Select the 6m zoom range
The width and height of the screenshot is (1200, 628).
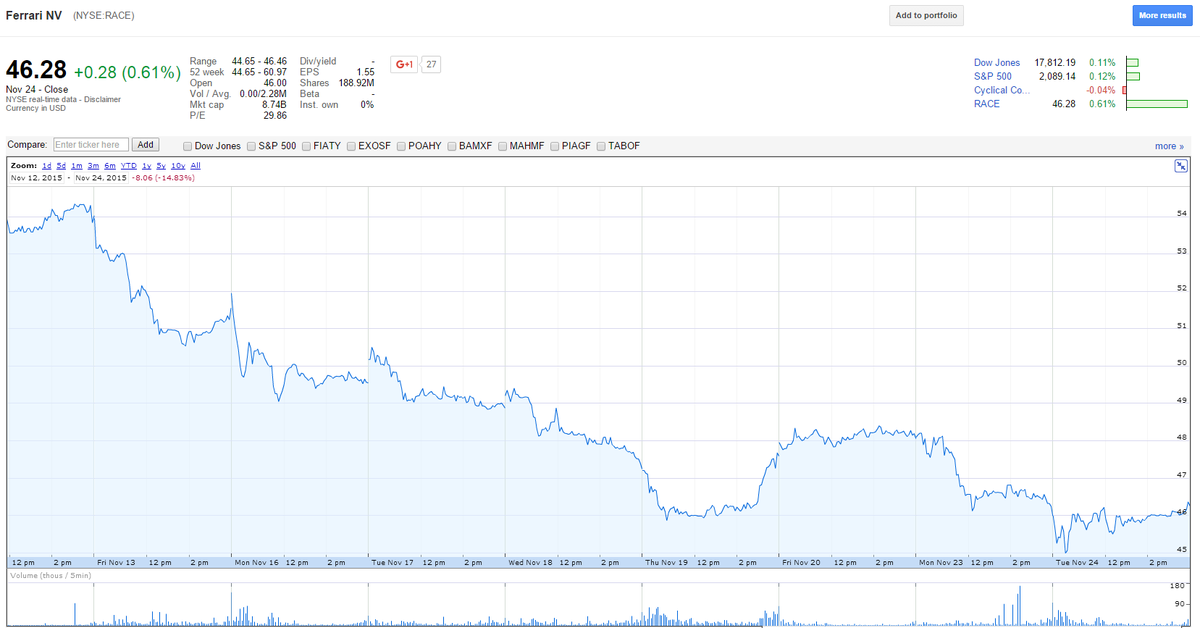(110, 165)
